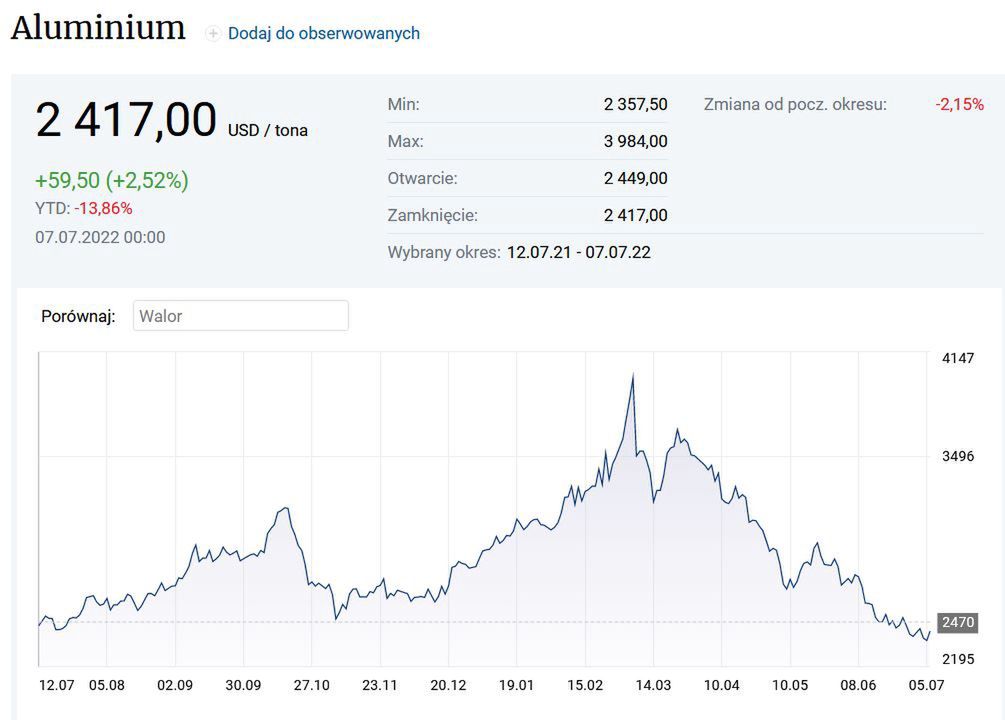This screenshot has width=1005, height=720.
Task: Click the 3496 y-axis label
Action: click(958, 456)
